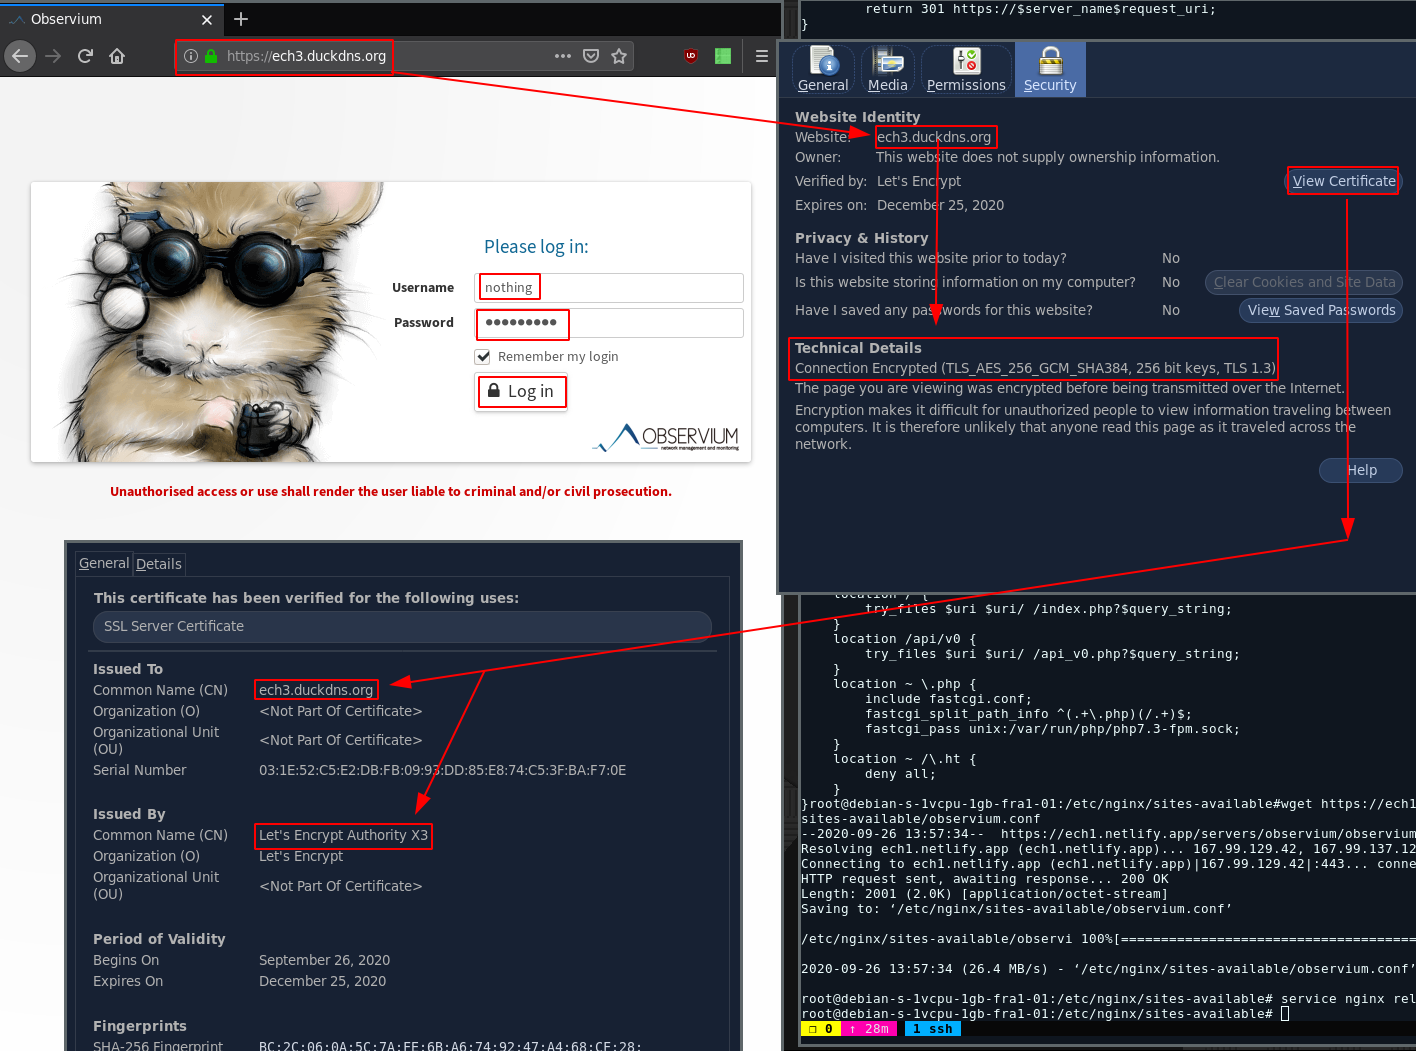Click the Observium logo
This screenshot has width=1416, height=1051.
tap(666, 437)
